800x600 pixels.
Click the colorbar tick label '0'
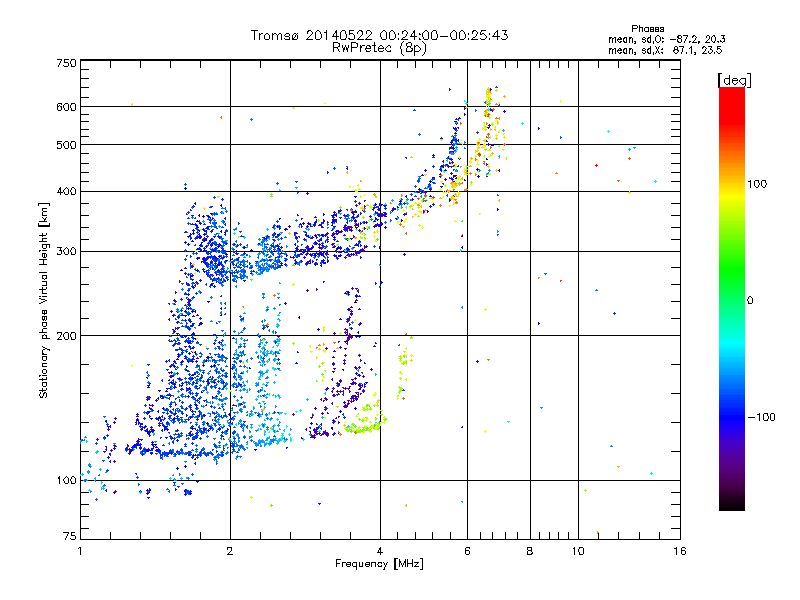pos(750,301)
